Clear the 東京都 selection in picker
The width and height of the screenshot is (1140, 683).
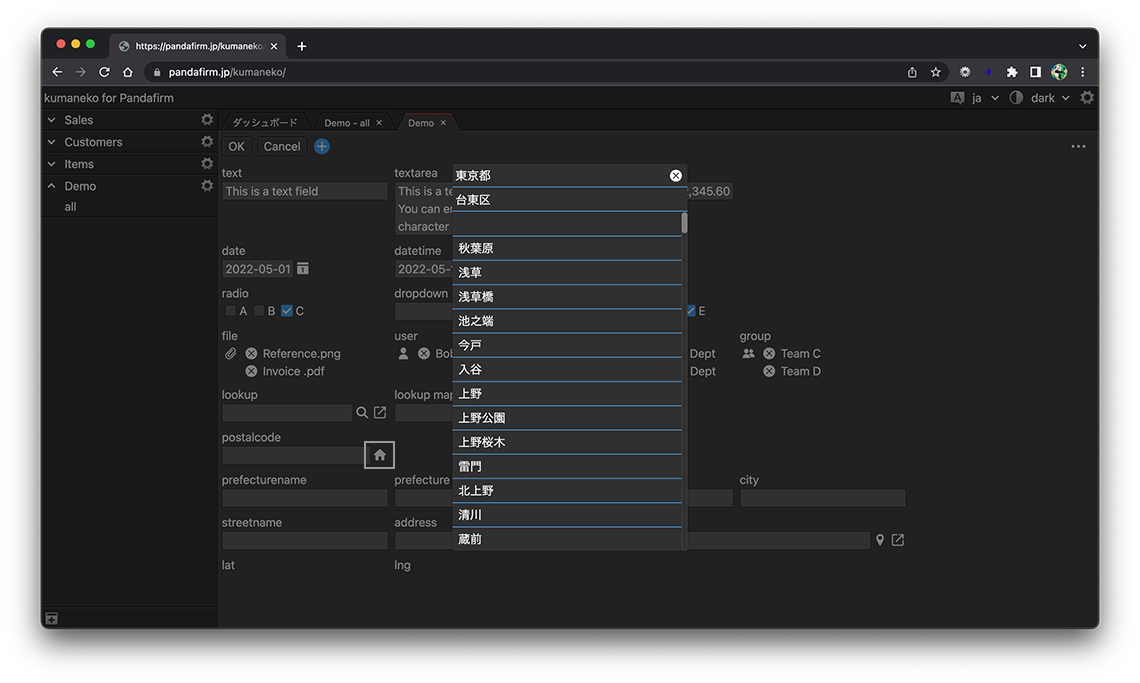coord(675,176)
